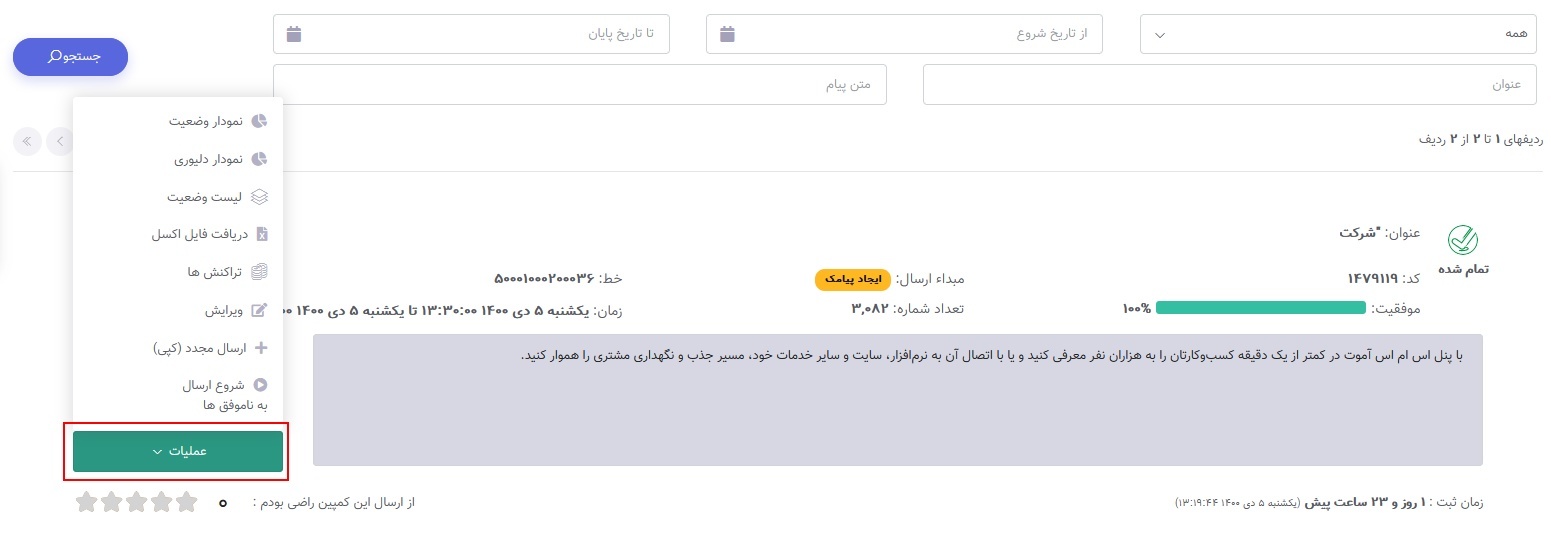Click the play icon beside شروع ارسال

click(261, 385)
